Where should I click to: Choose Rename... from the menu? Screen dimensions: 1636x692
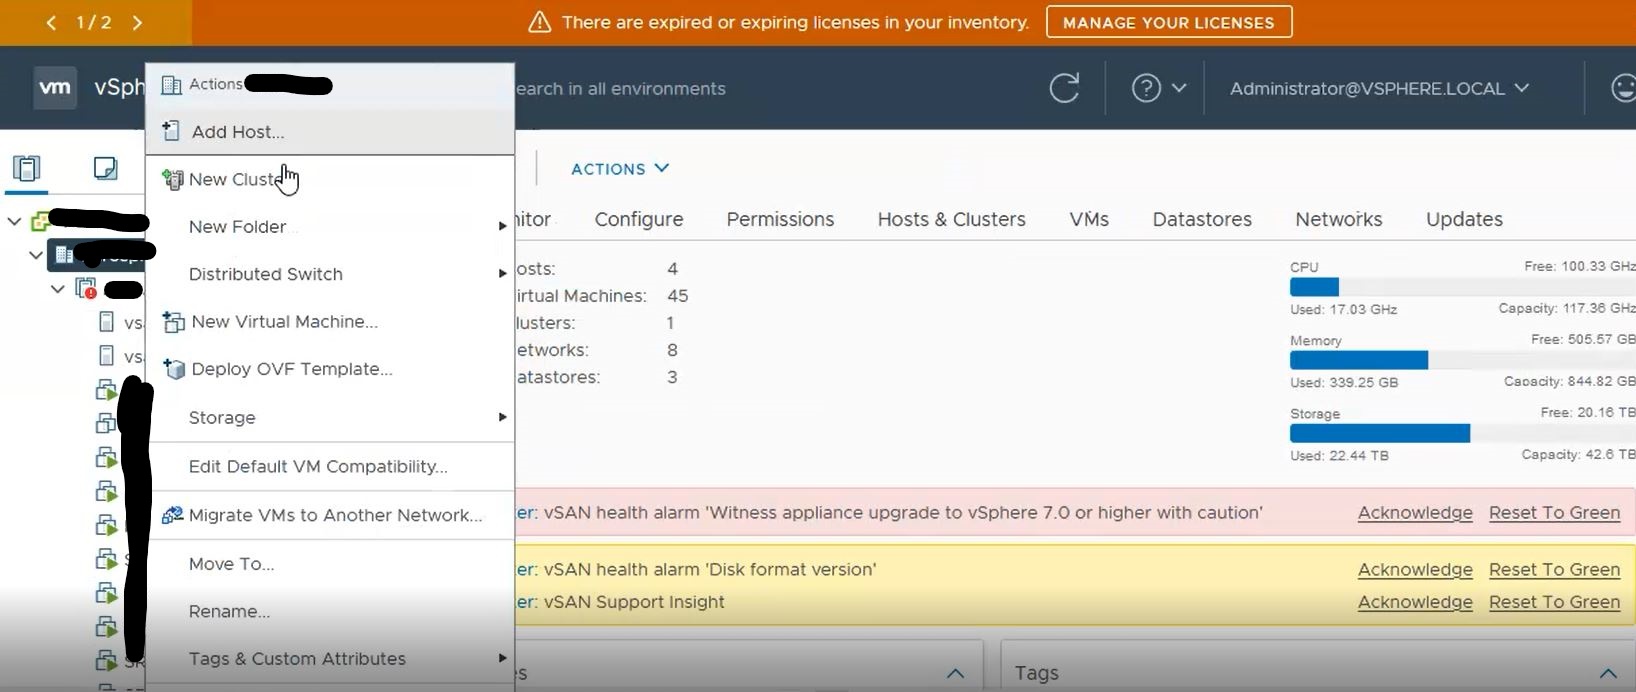(x=330, y=611)
